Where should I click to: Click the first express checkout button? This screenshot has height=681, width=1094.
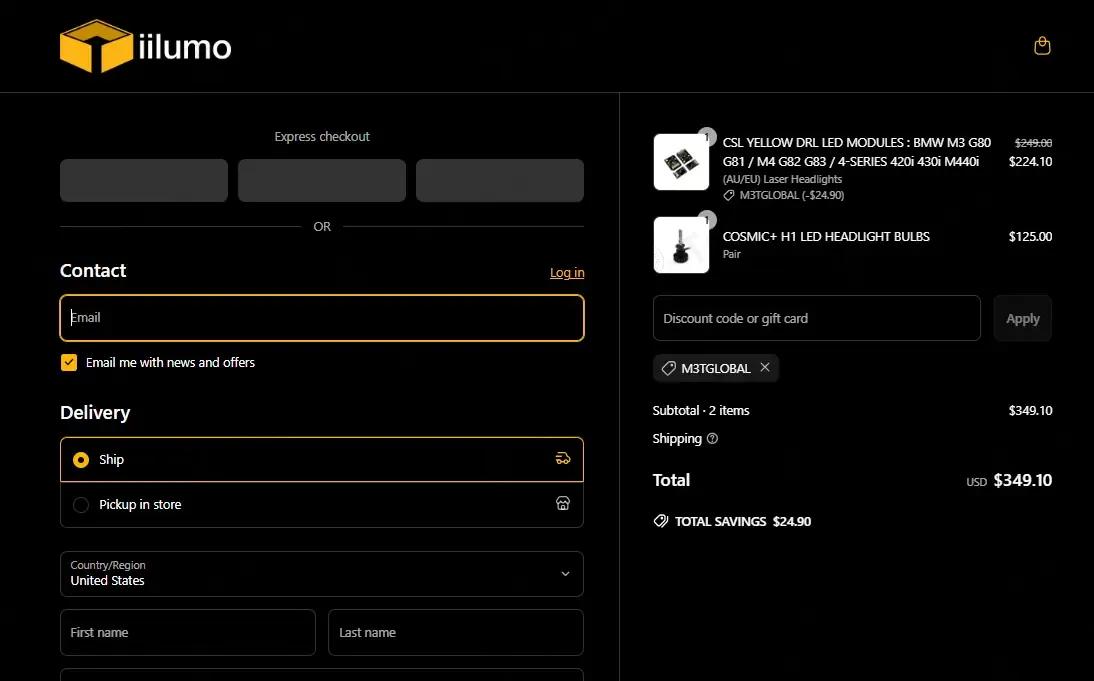(x=144, y=181)
